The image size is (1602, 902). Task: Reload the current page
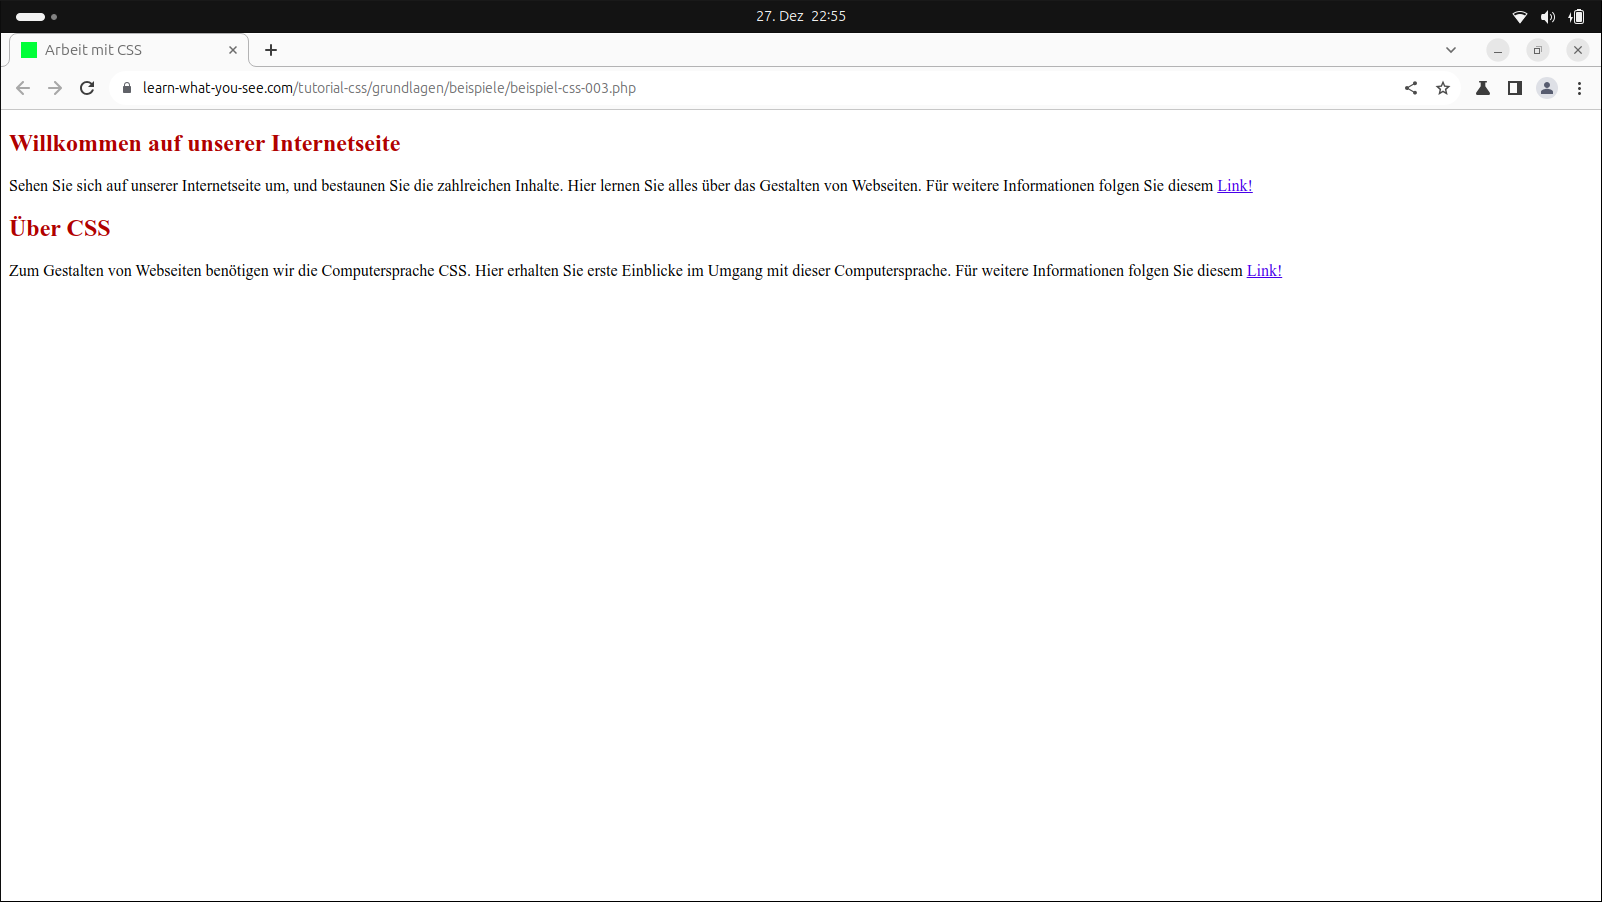tap(87, 88)
